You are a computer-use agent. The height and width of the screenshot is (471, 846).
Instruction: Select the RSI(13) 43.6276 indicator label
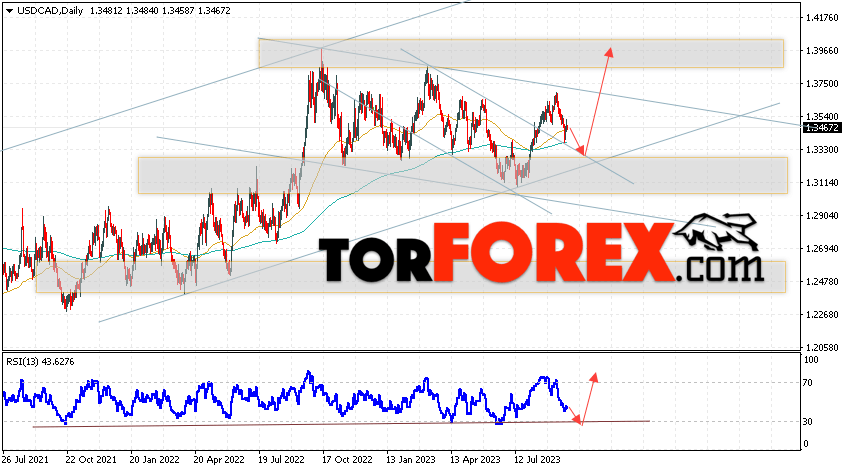(40, 361)
